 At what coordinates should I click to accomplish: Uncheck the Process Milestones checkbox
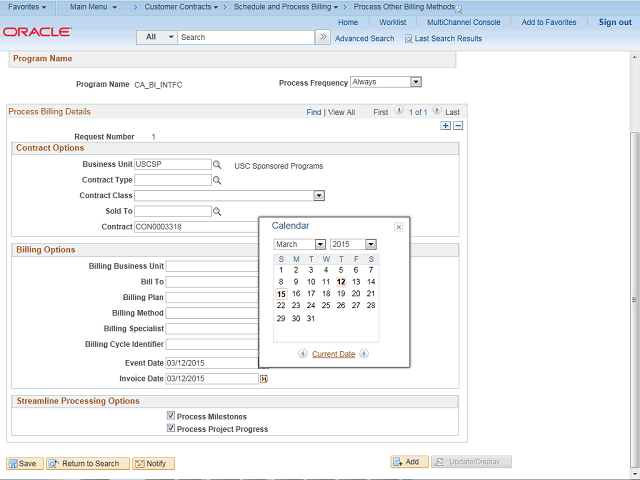[171, 416]
